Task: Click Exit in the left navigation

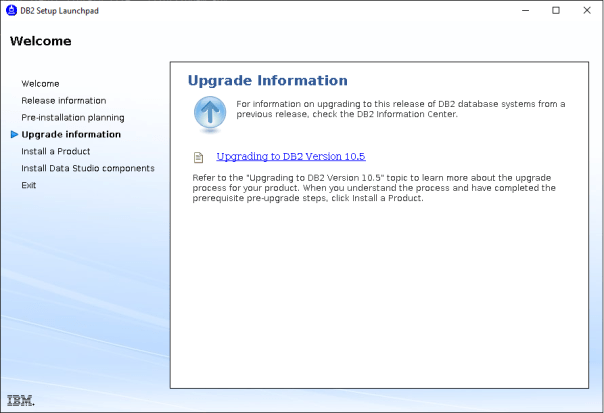Action: (x=28, y=185)
